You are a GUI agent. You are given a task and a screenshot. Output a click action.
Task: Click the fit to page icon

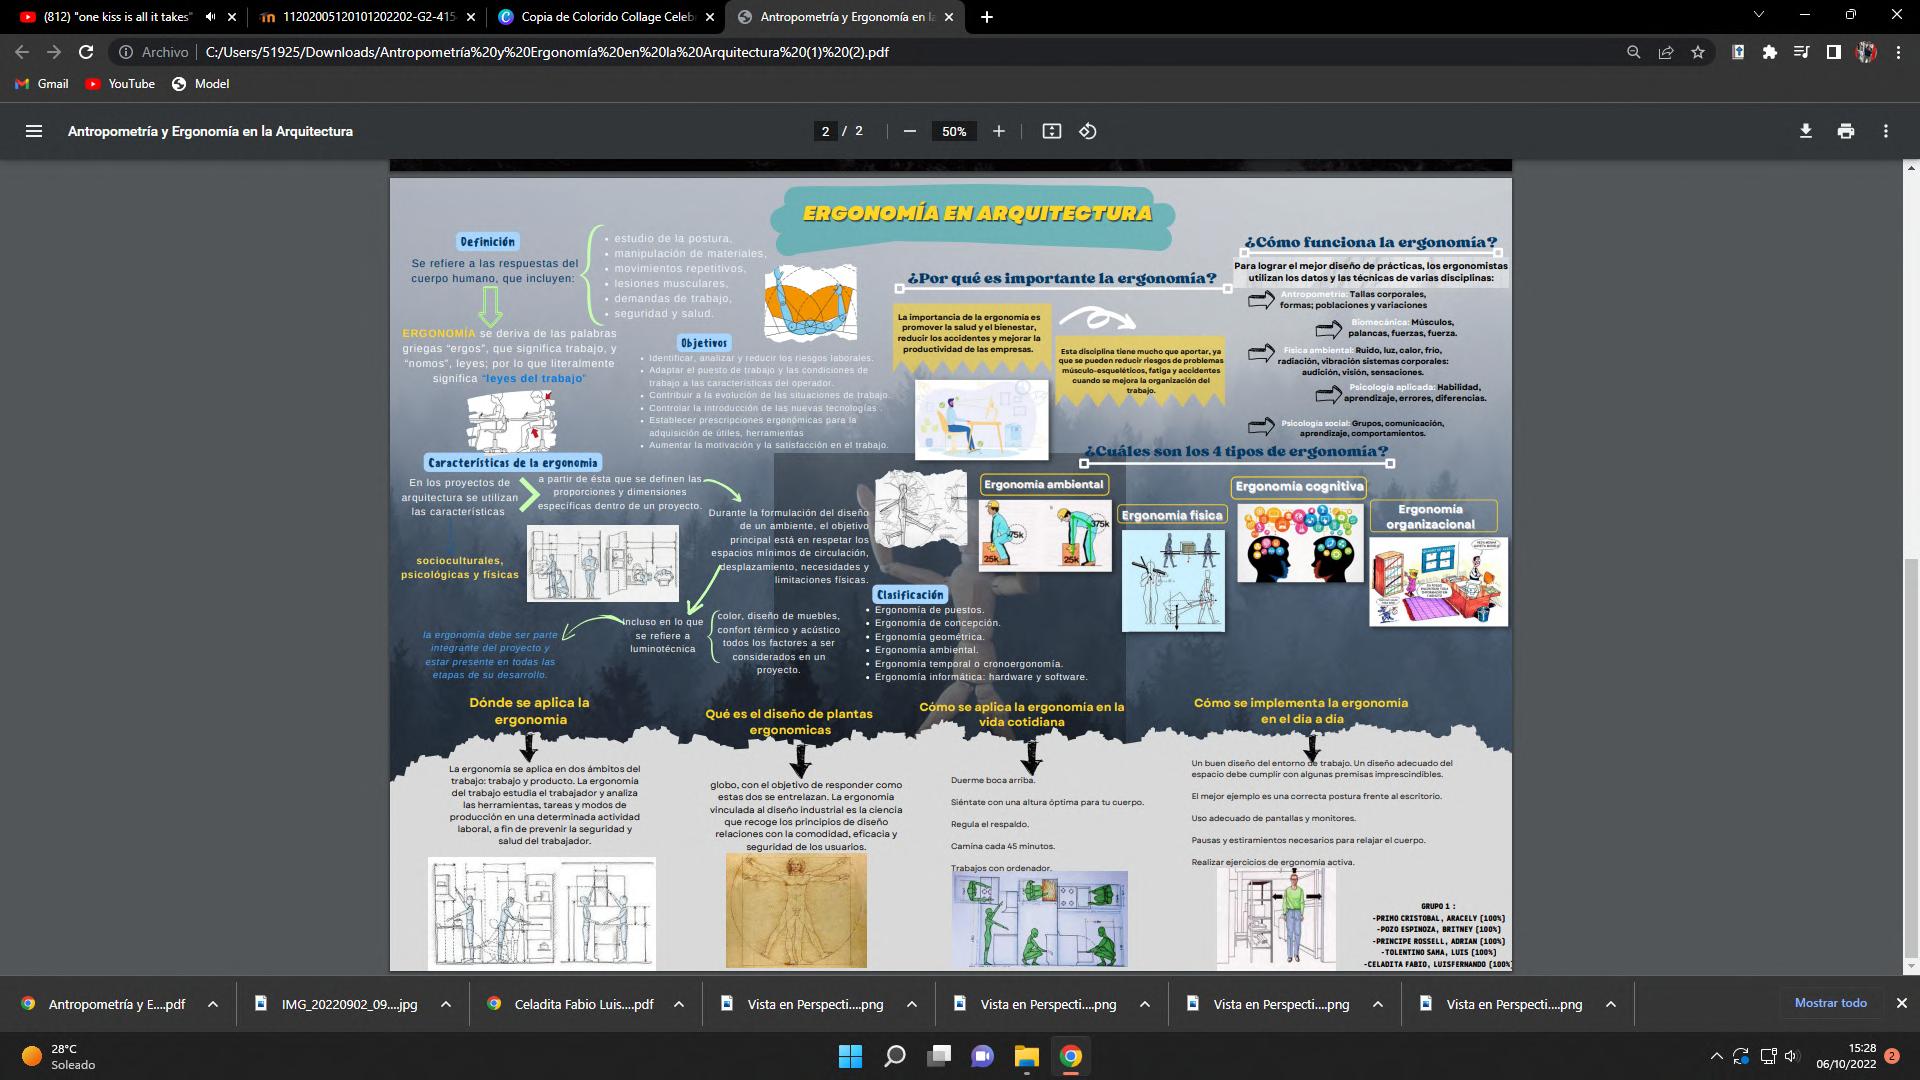click(1051, 131)
